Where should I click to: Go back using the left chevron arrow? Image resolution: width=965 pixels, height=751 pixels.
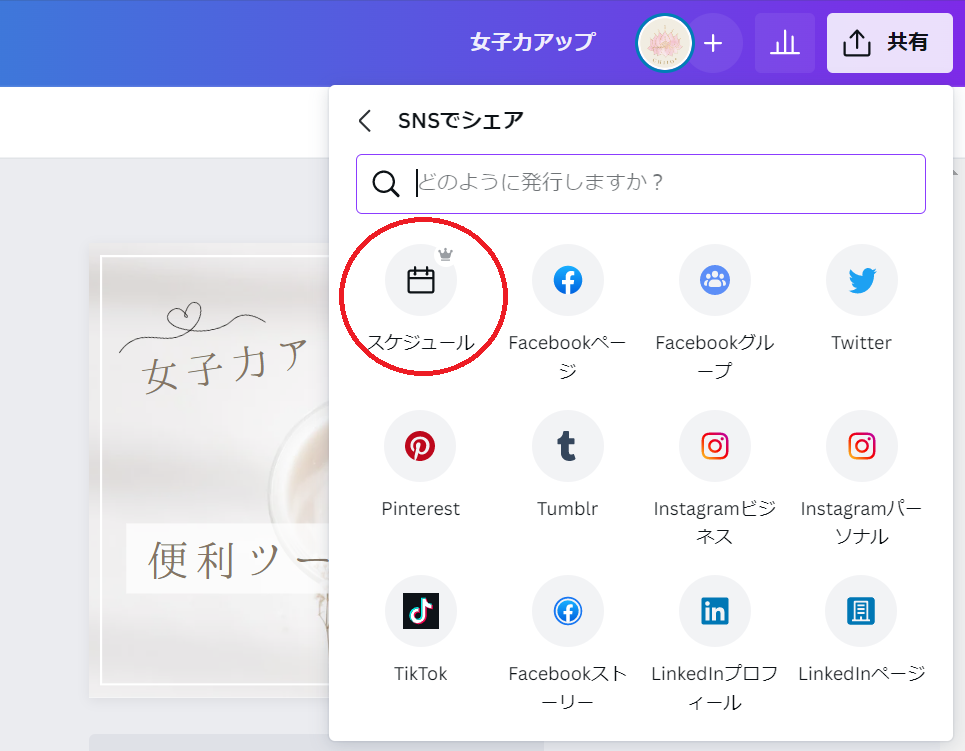tap(365, 121)
